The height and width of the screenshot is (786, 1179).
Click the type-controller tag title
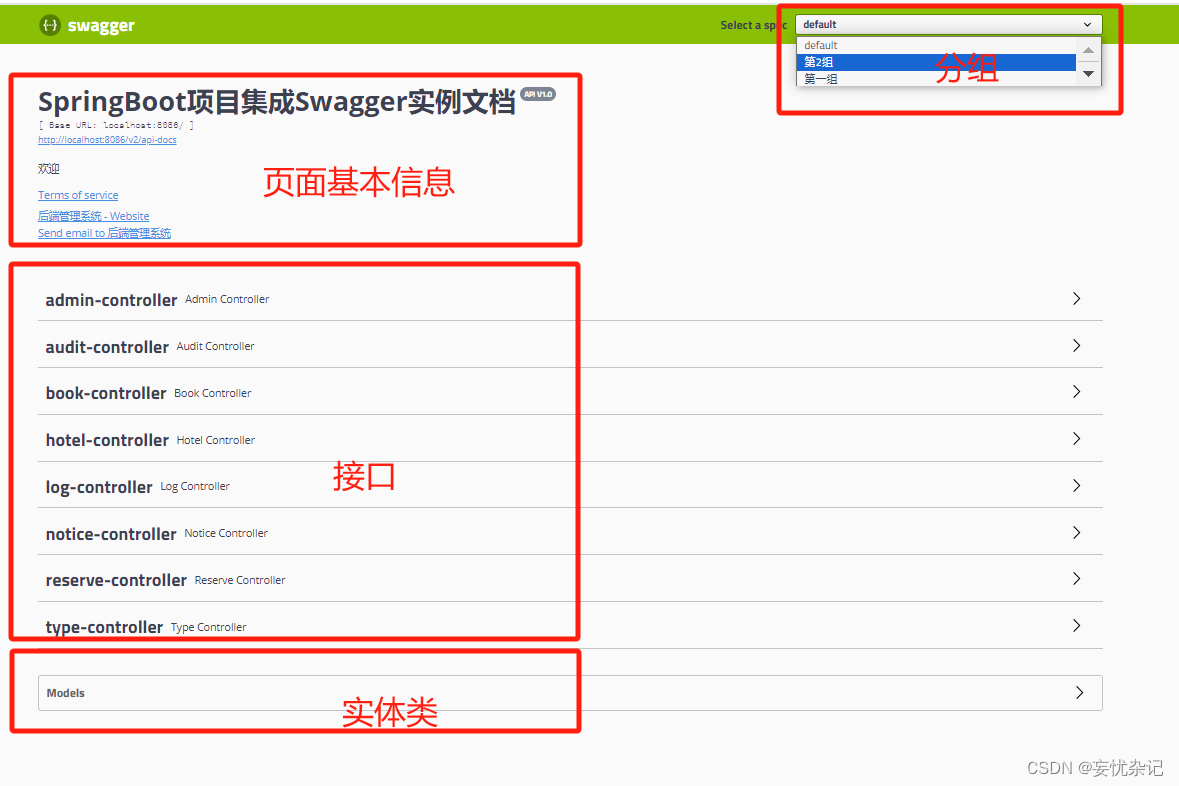104,627
